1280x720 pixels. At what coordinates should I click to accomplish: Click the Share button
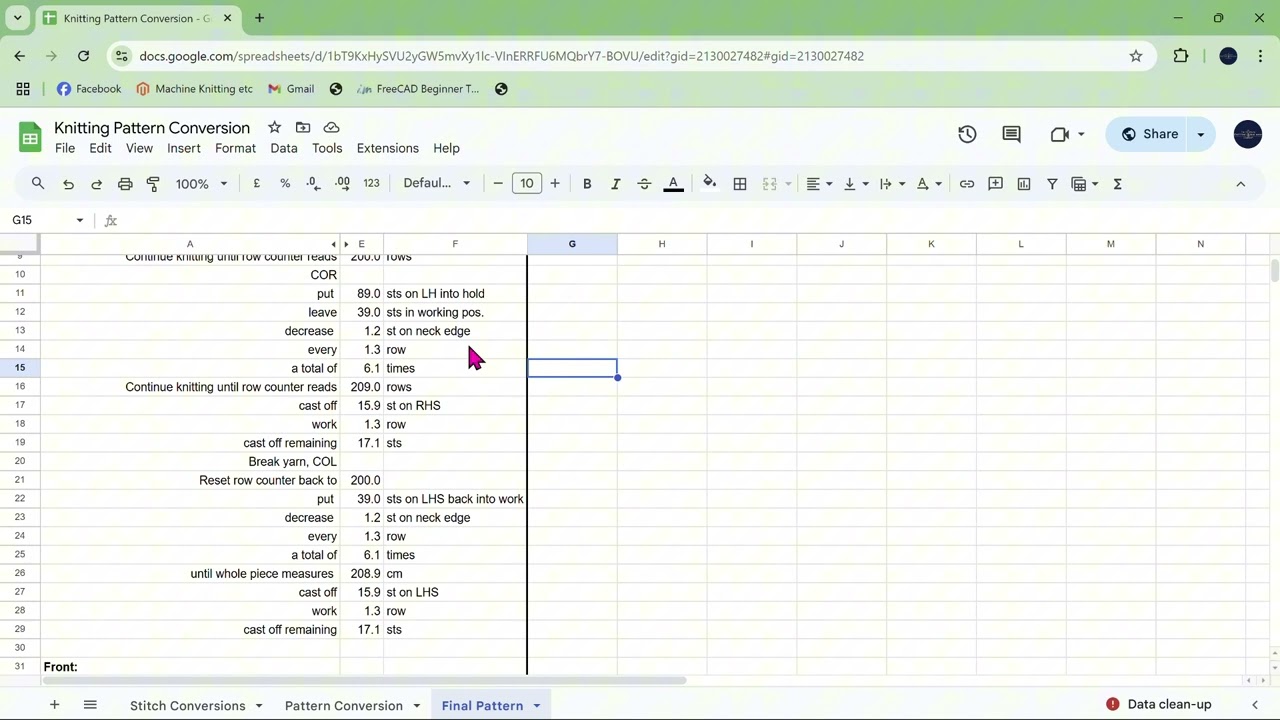pos(1148,134)
